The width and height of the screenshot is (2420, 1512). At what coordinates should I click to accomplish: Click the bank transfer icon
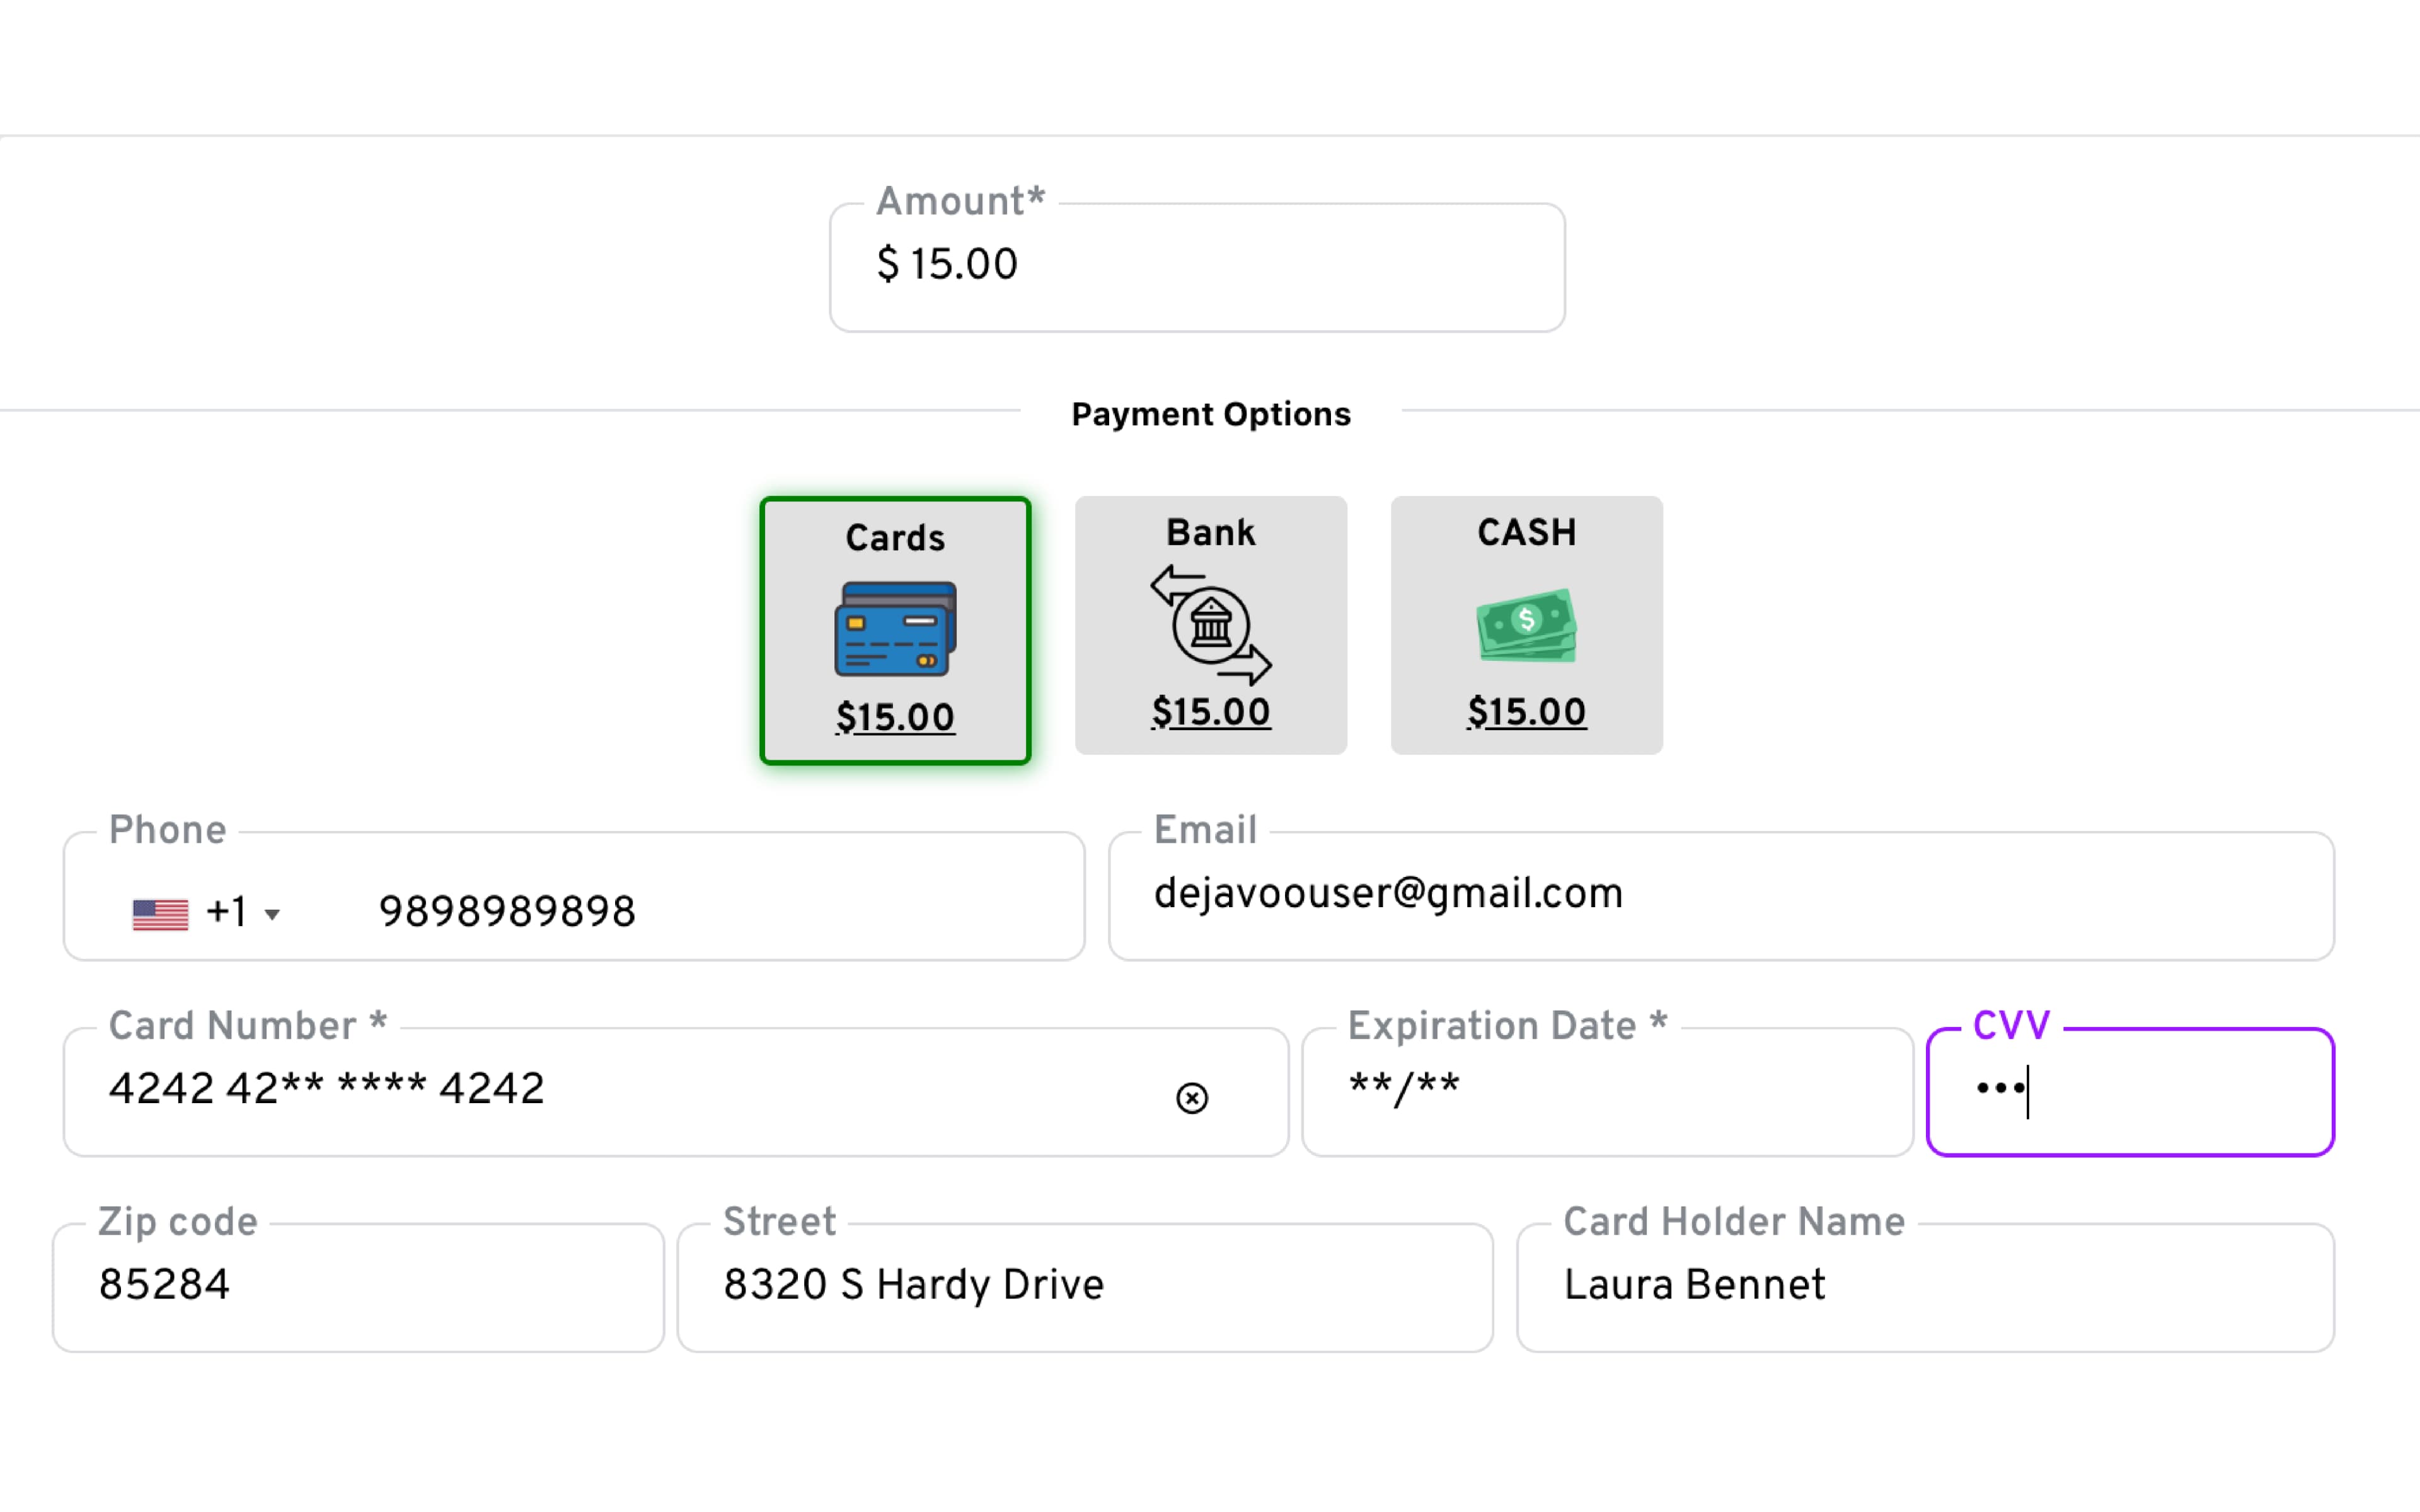coord(1210,625)
